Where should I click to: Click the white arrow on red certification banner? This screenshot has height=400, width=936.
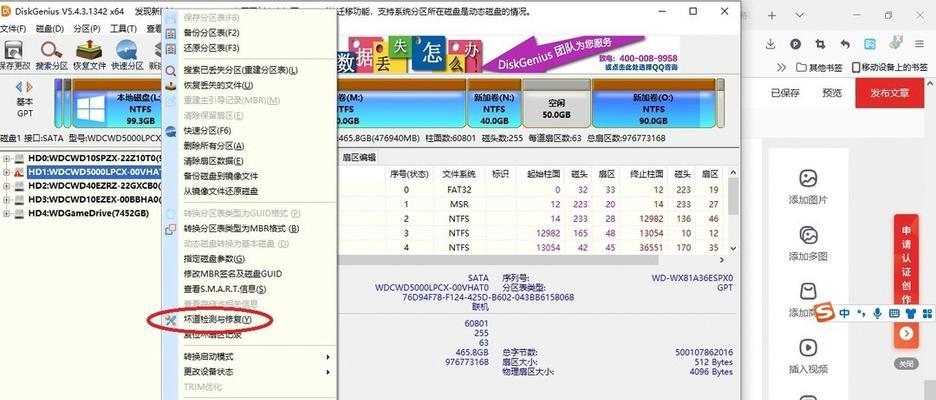pos(906,333)
